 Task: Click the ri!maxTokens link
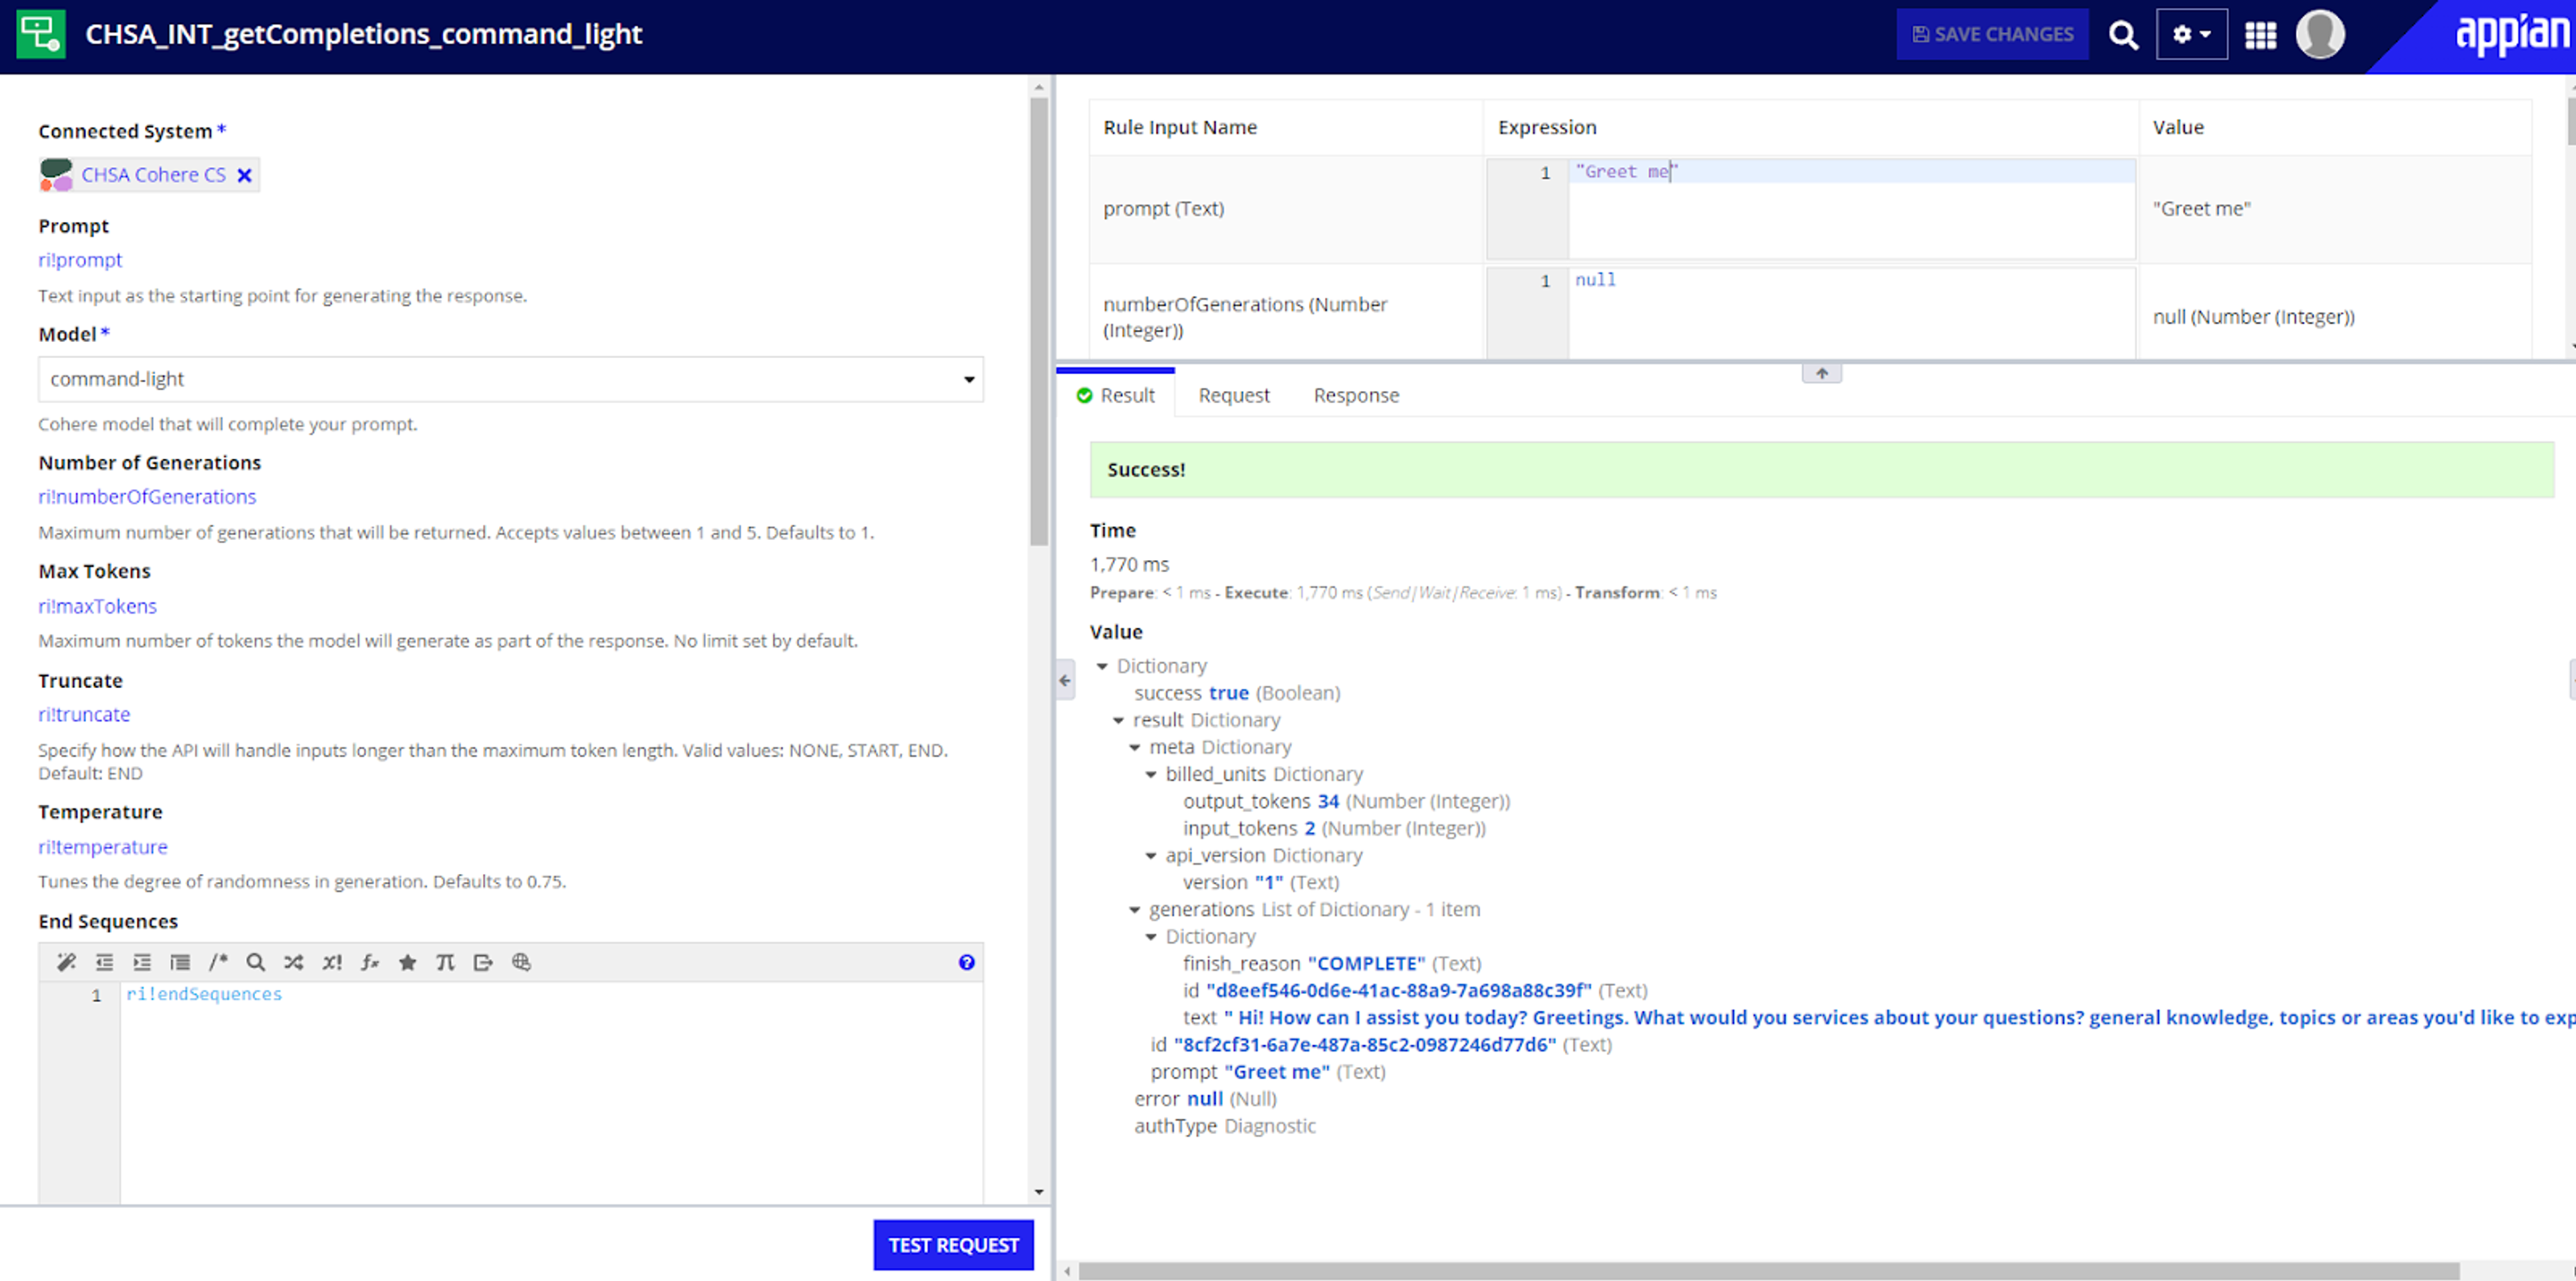97,606
